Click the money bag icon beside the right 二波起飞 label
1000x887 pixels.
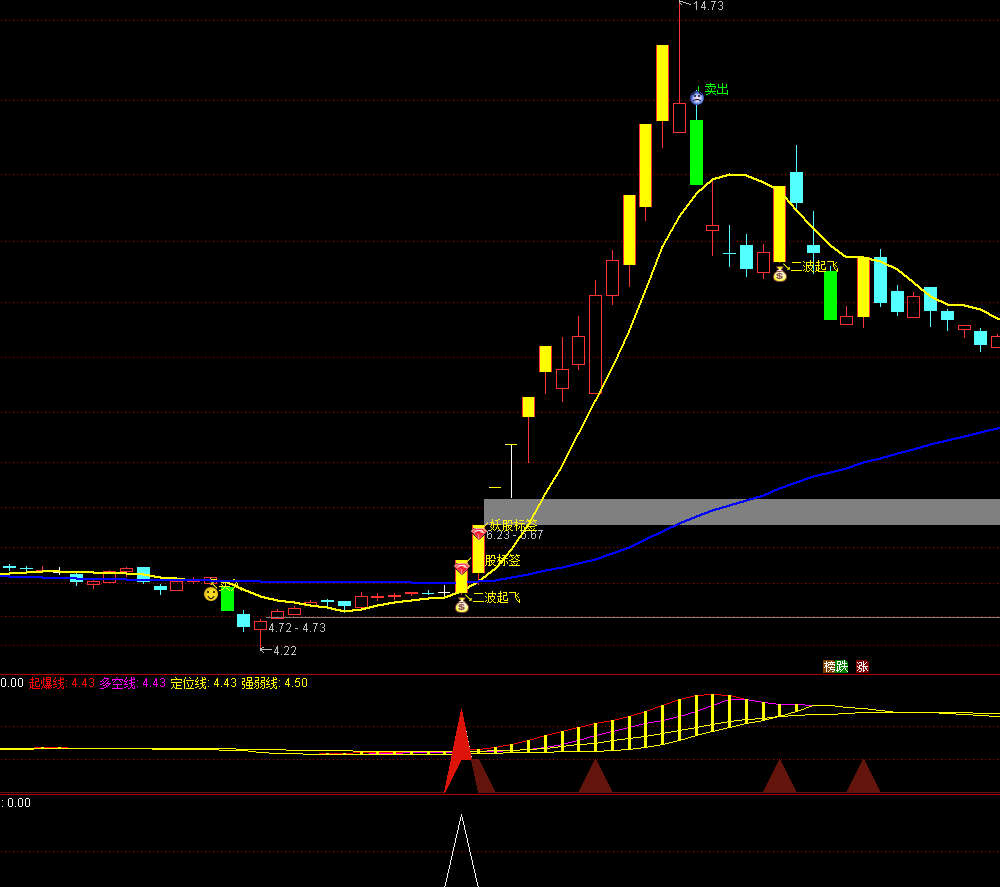pyautogui.click(x=780, y=273)
